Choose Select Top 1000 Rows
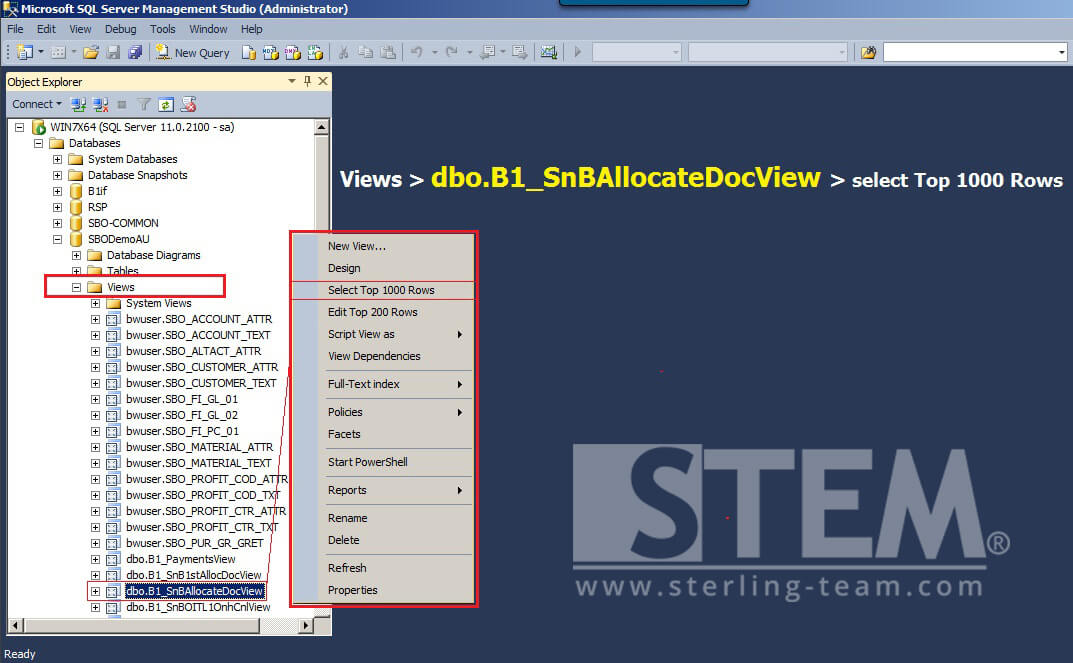This screenshot has width=1073, height=663. pos(383,290)
